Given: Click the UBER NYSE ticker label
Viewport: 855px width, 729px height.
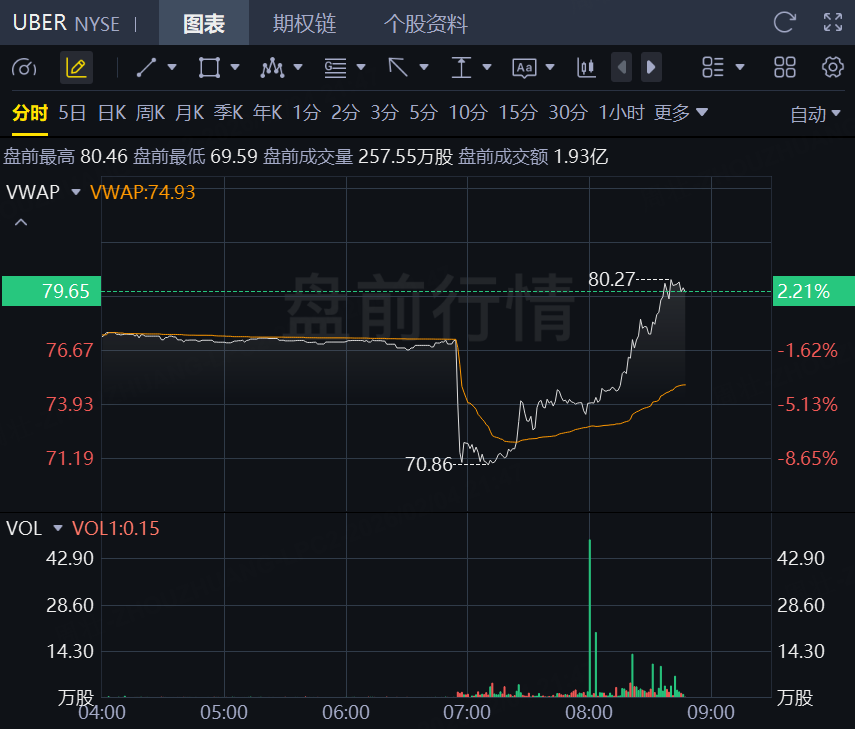Looking at the screenshot, I should pyautogui.click(x=66, y=23).
